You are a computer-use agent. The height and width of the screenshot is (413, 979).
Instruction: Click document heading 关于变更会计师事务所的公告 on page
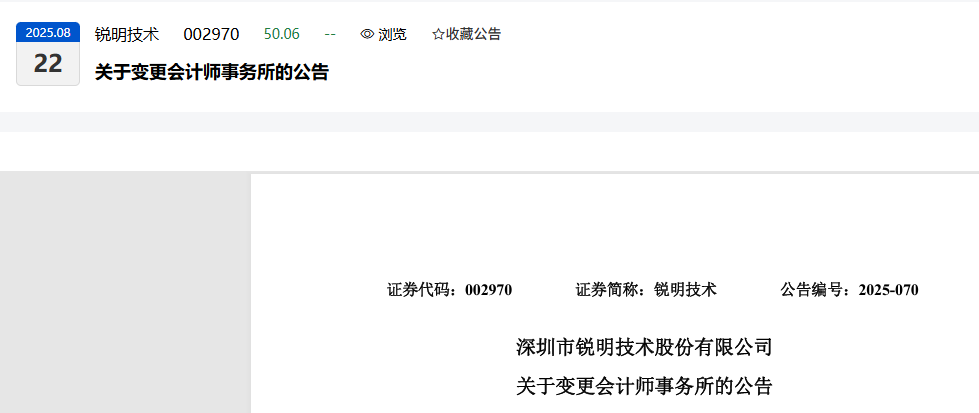click(x=644, y=387)
